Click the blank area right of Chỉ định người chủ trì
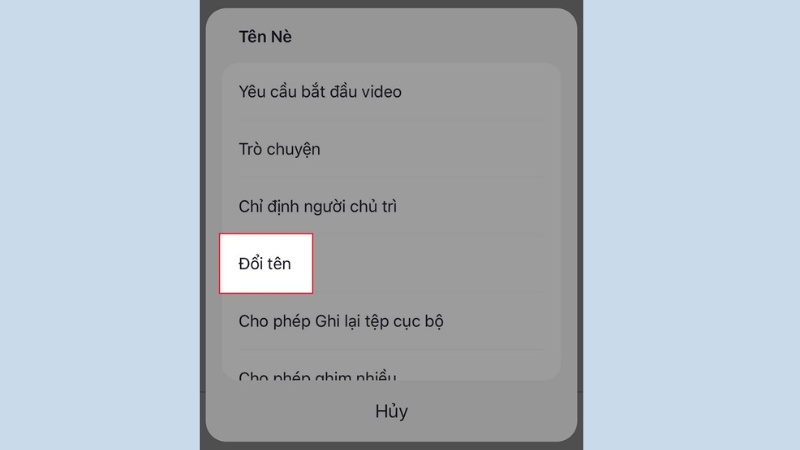Screen dimensions: 800x450 pyautogui.click(x=479, y=206)
